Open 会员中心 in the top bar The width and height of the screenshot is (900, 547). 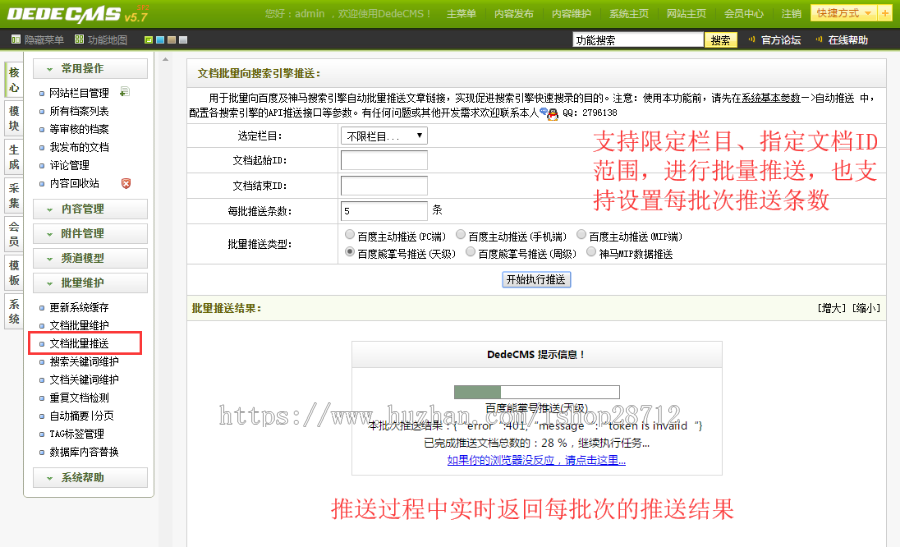click(743, 14)
